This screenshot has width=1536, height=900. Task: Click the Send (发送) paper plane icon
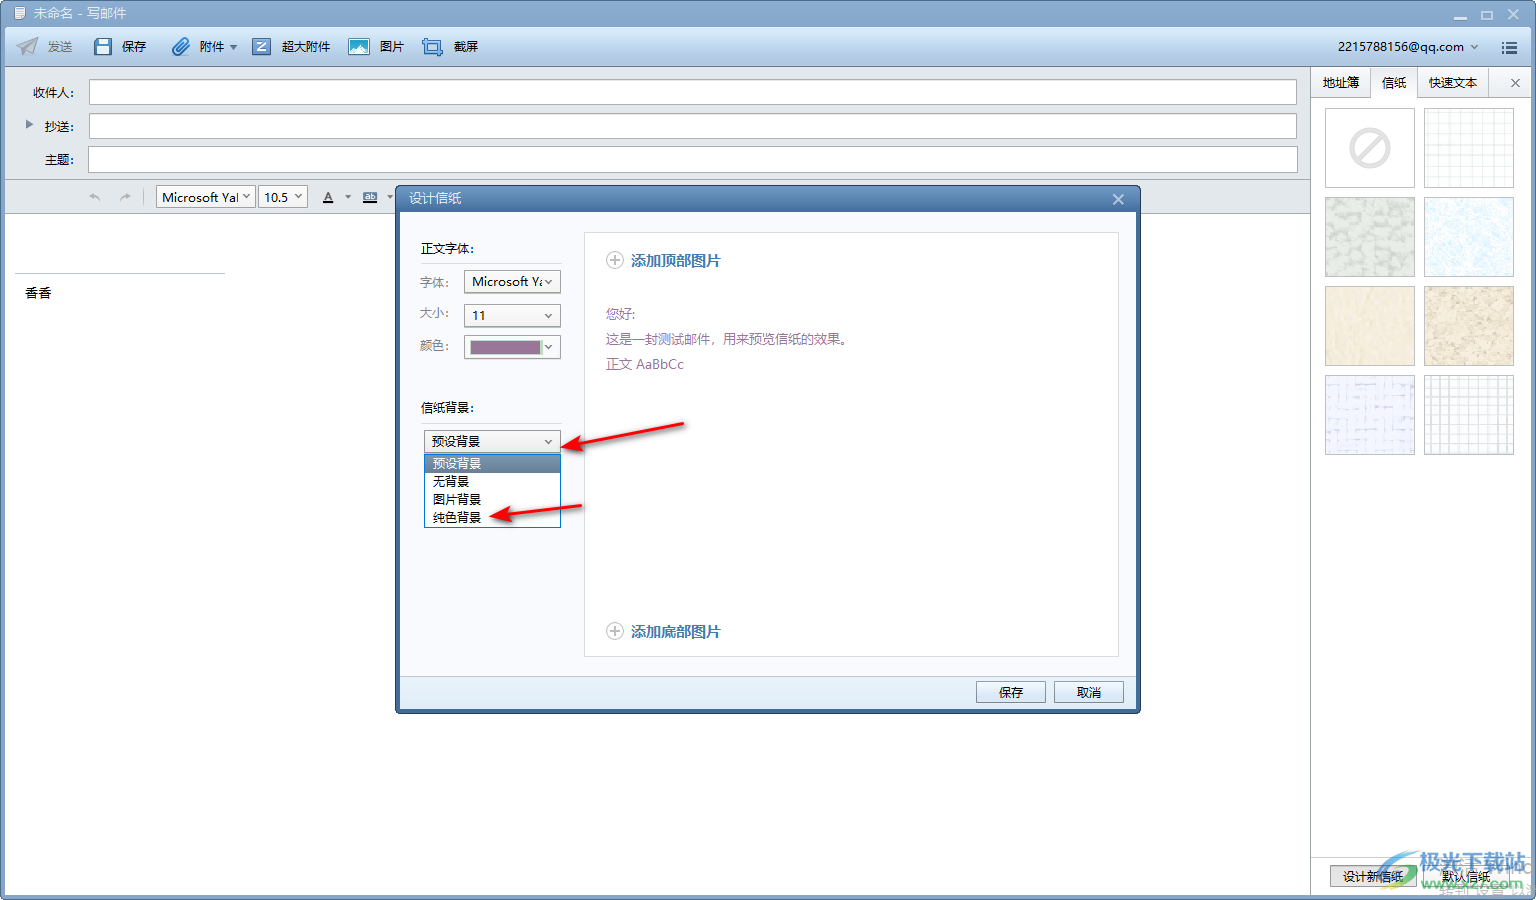28,46
